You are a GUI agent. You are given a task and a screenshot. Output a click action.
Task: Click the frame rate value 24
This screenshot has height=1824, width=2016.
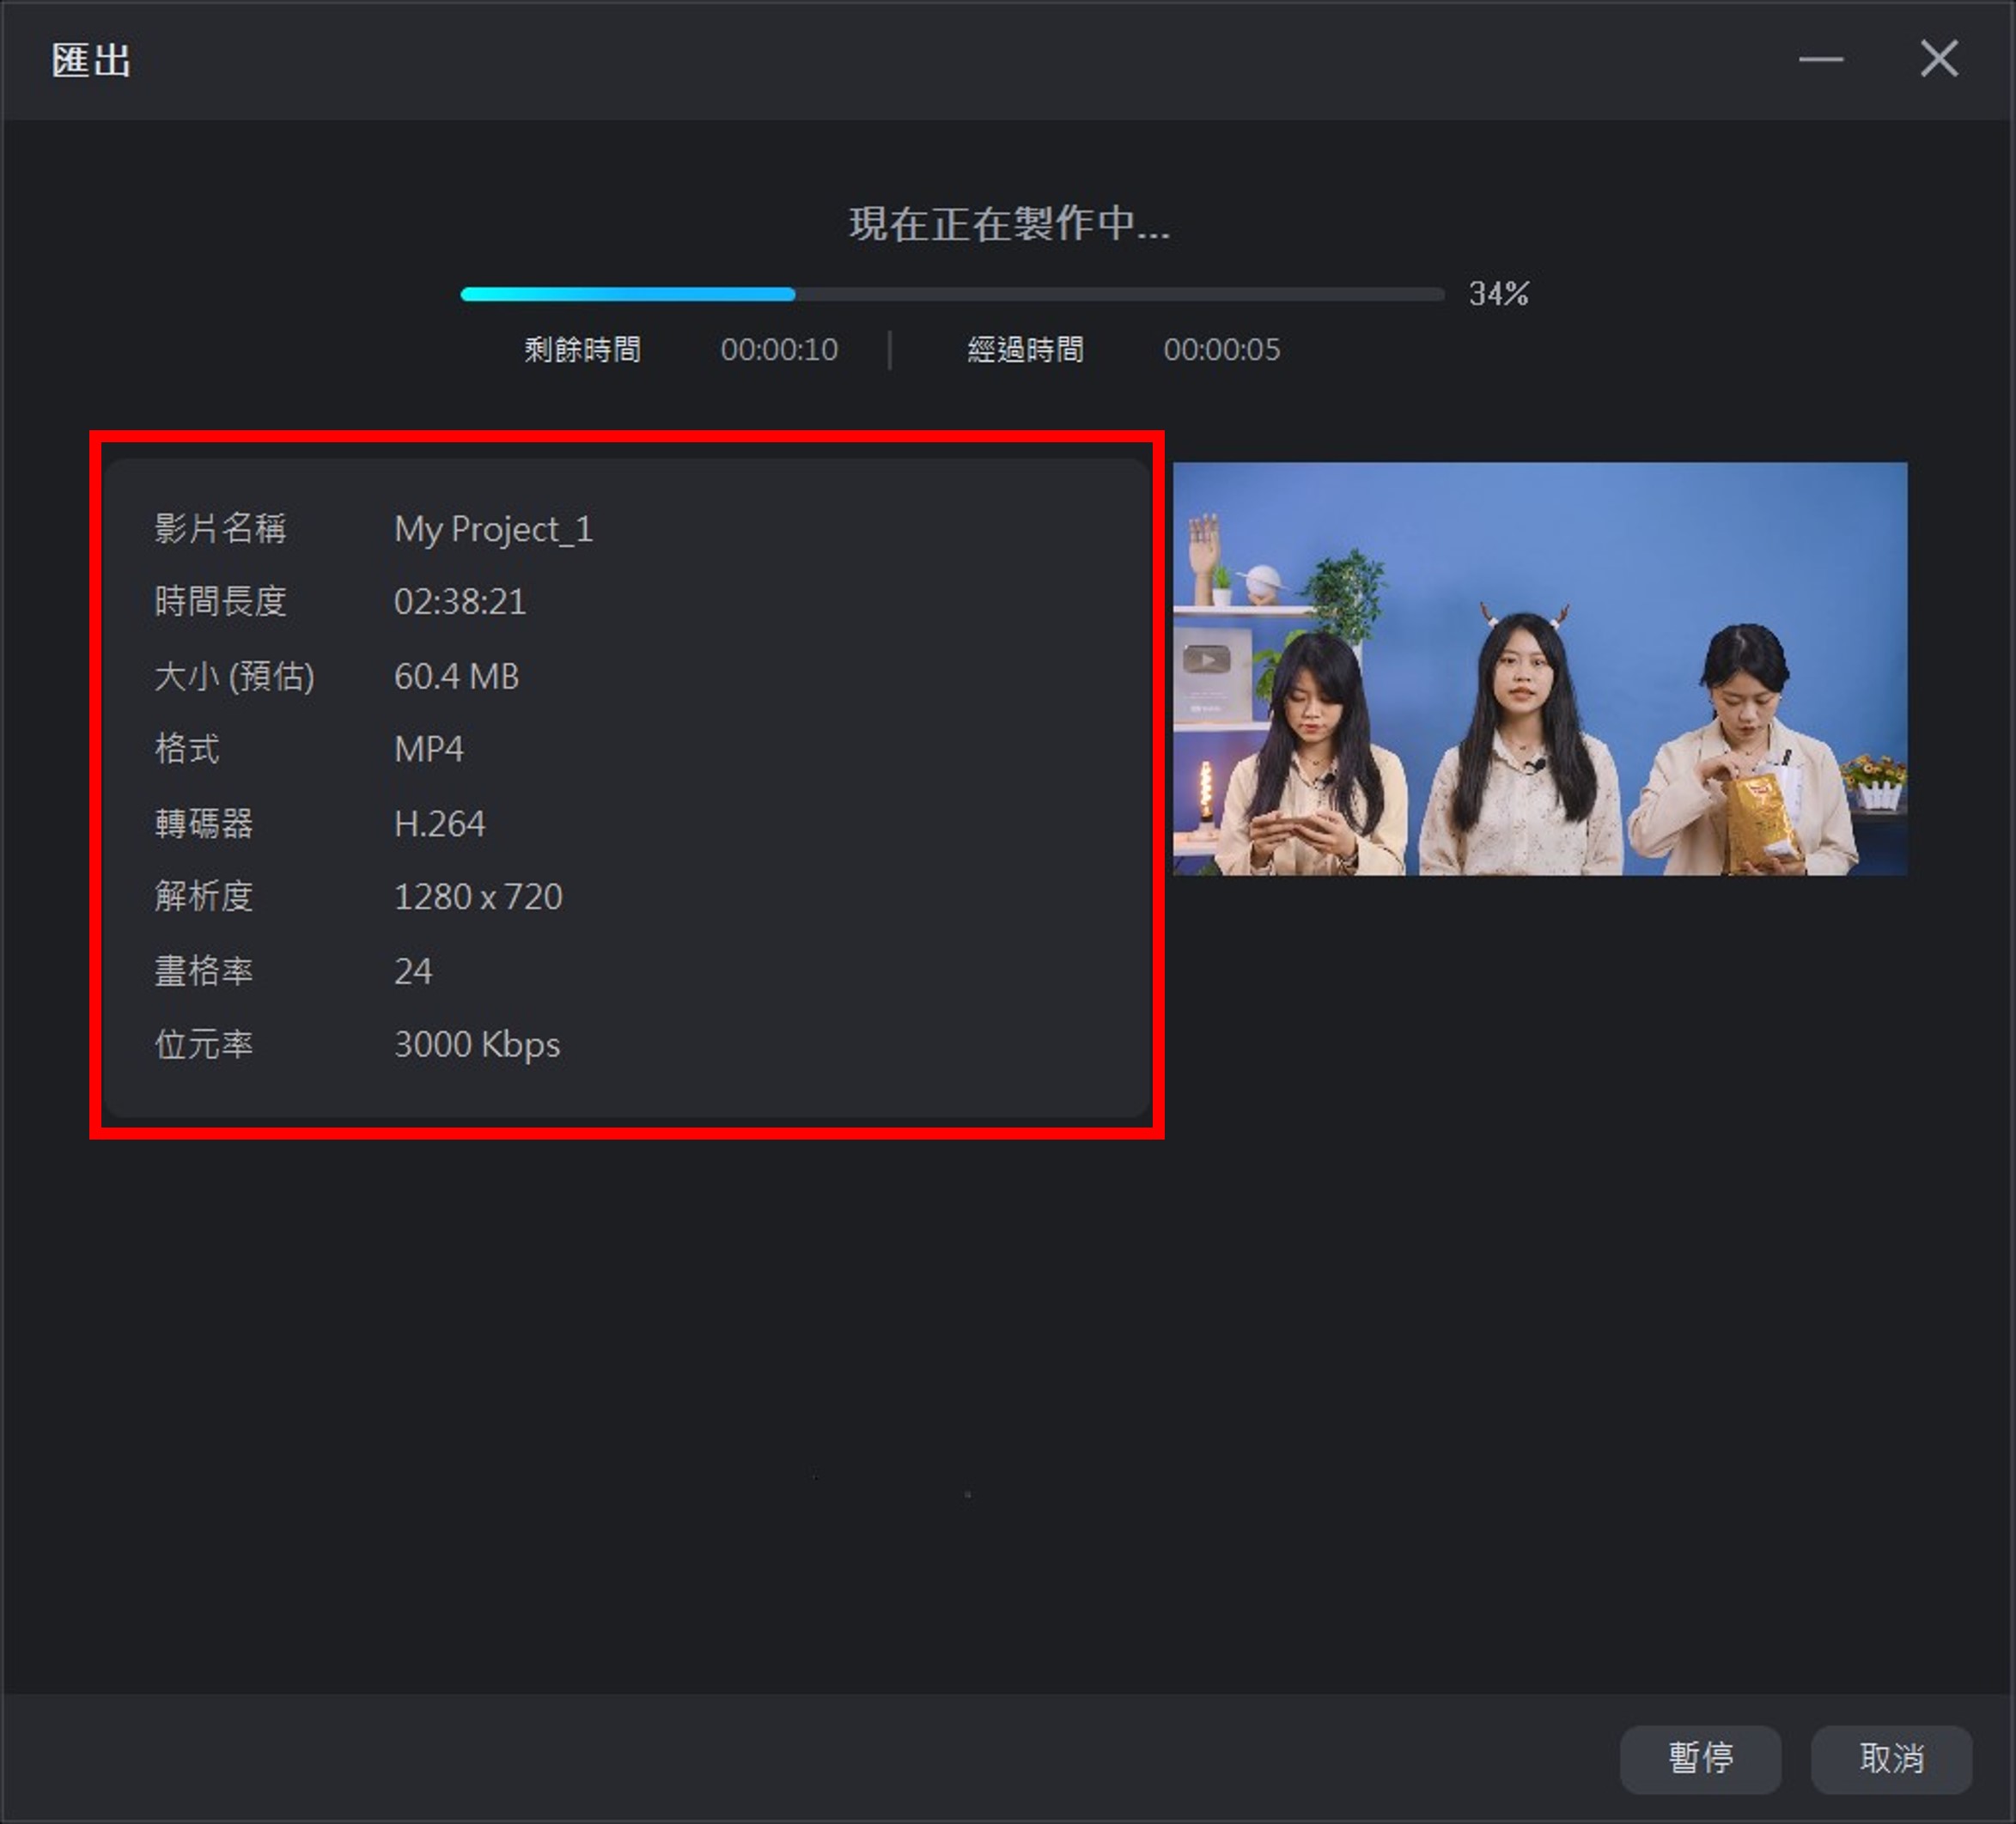(413, 970)
